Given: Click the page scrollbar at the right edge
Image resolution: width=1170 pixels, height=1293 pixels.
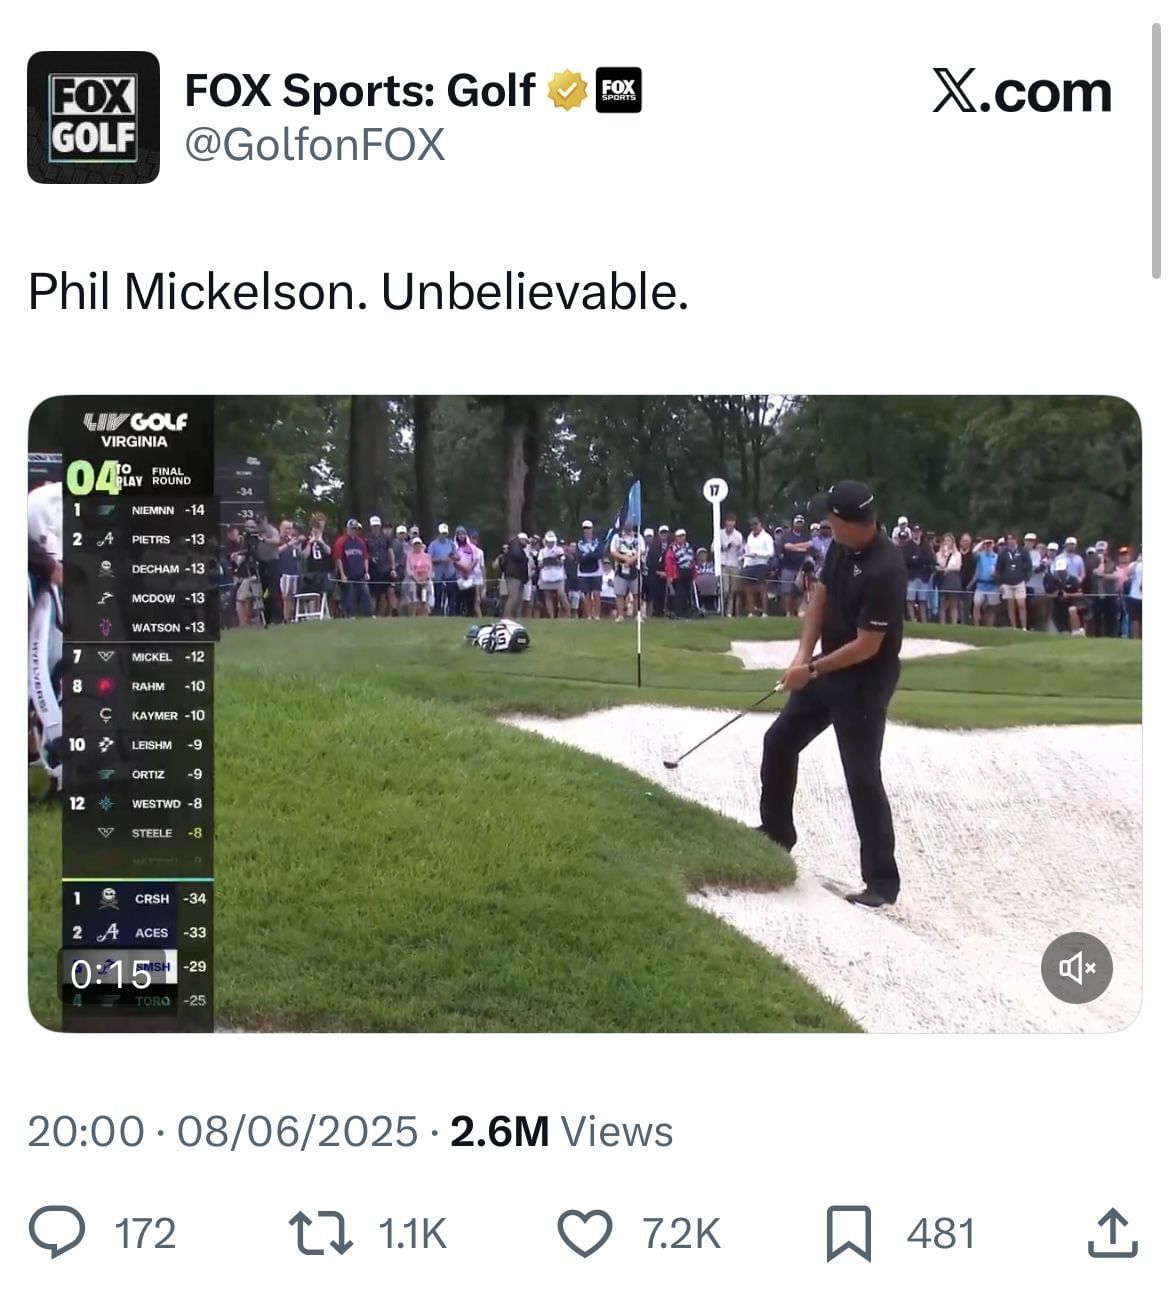Looking at the screenshot, I should coord(1156,150).
